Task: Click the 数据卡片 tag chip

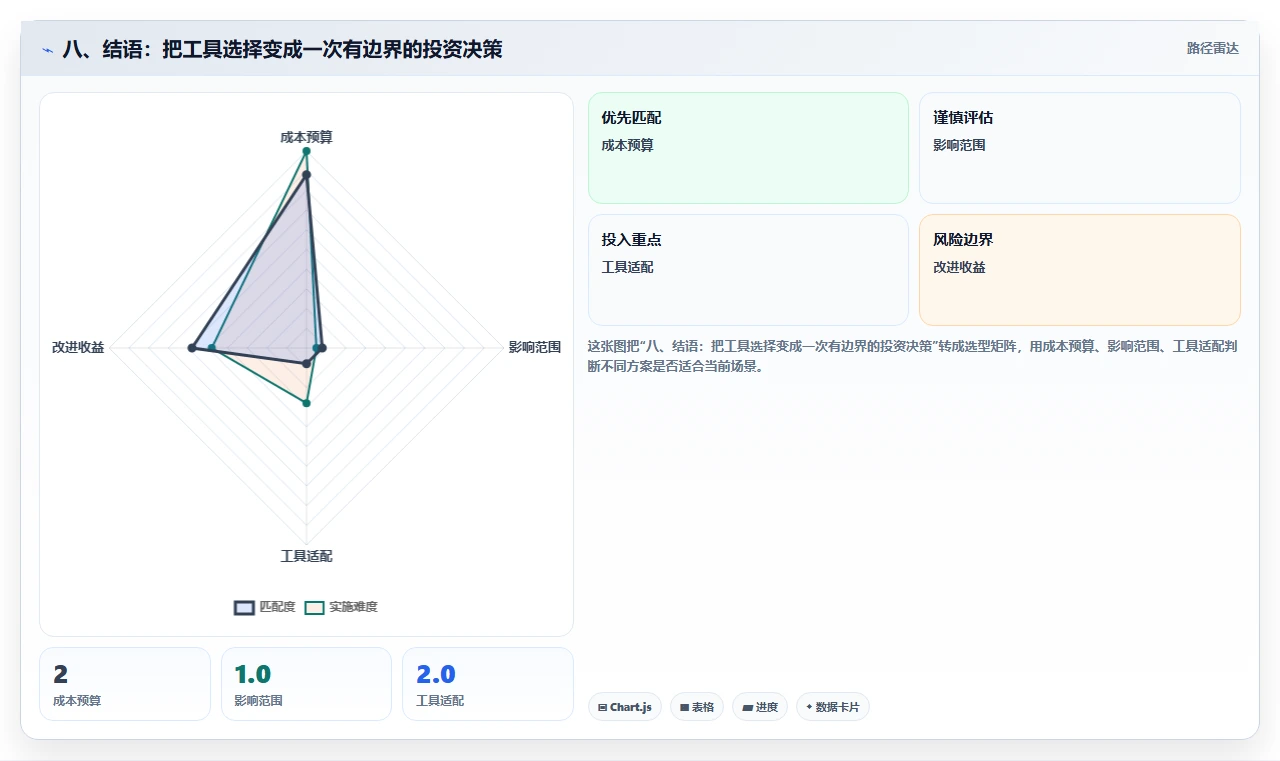Action: (x=833, y=707)
